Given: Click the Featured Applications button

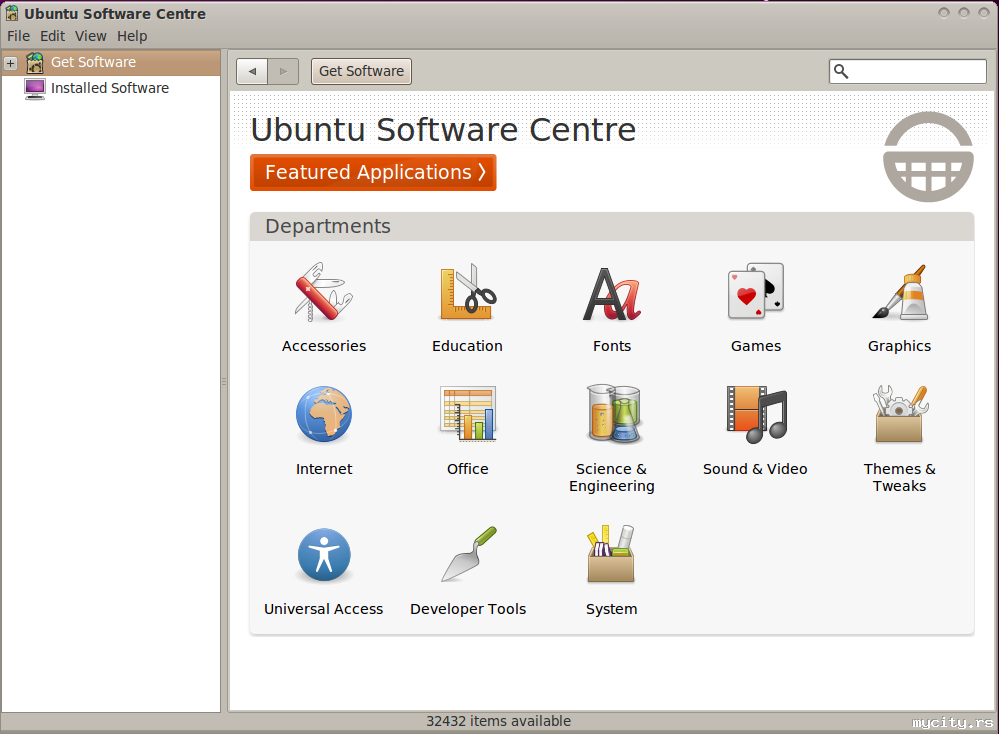Looking at the screenshot, I should click(373, 173).
